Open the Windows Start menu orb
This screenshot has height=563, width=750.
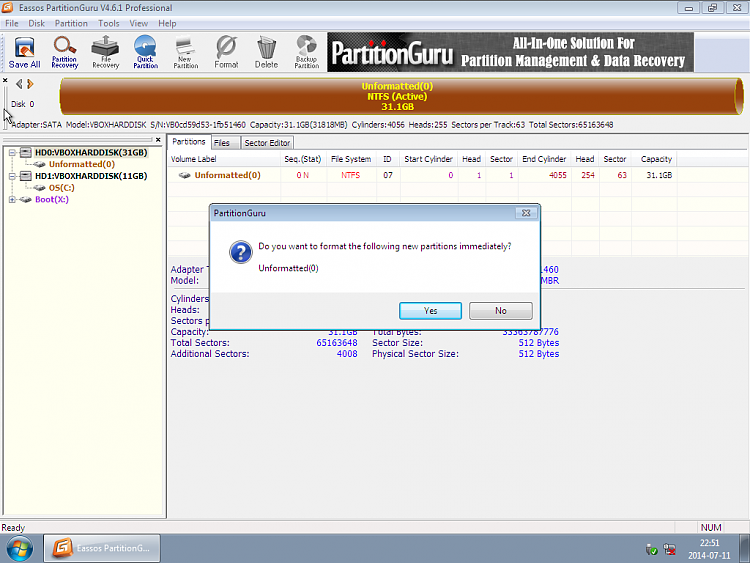(x=20, y=549)
